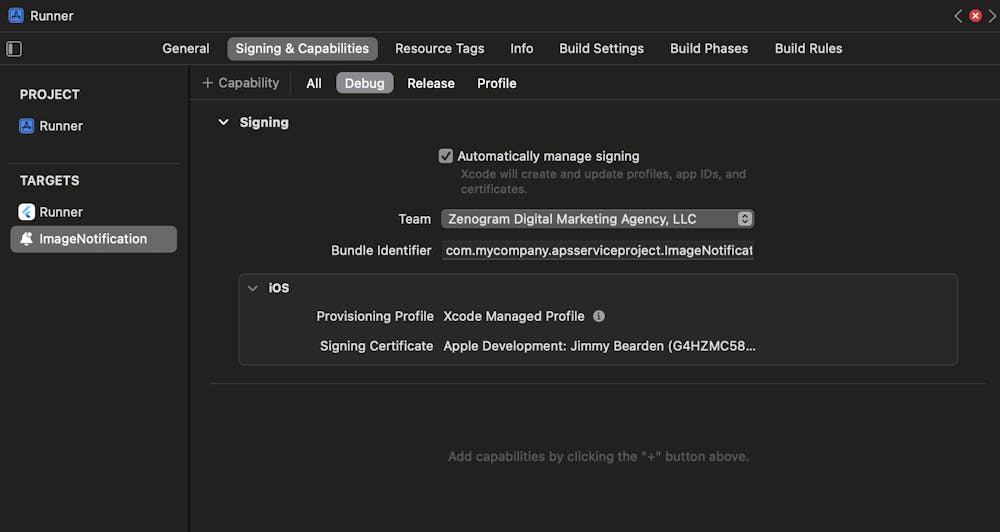
Task: Select the Release configuration filter
Action: [431, 83]
